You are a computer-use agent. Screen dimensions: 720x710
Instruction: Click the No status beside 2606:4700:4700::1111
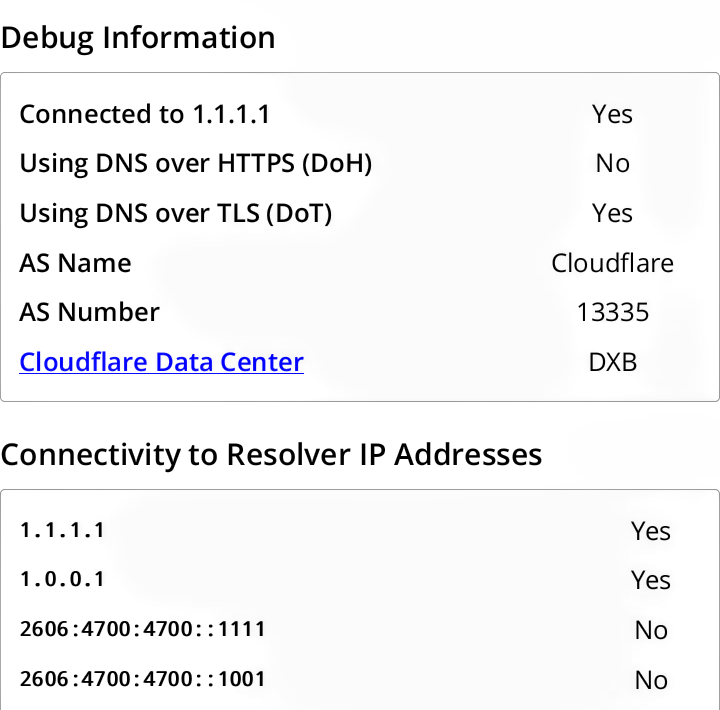(x=650, y=630)
